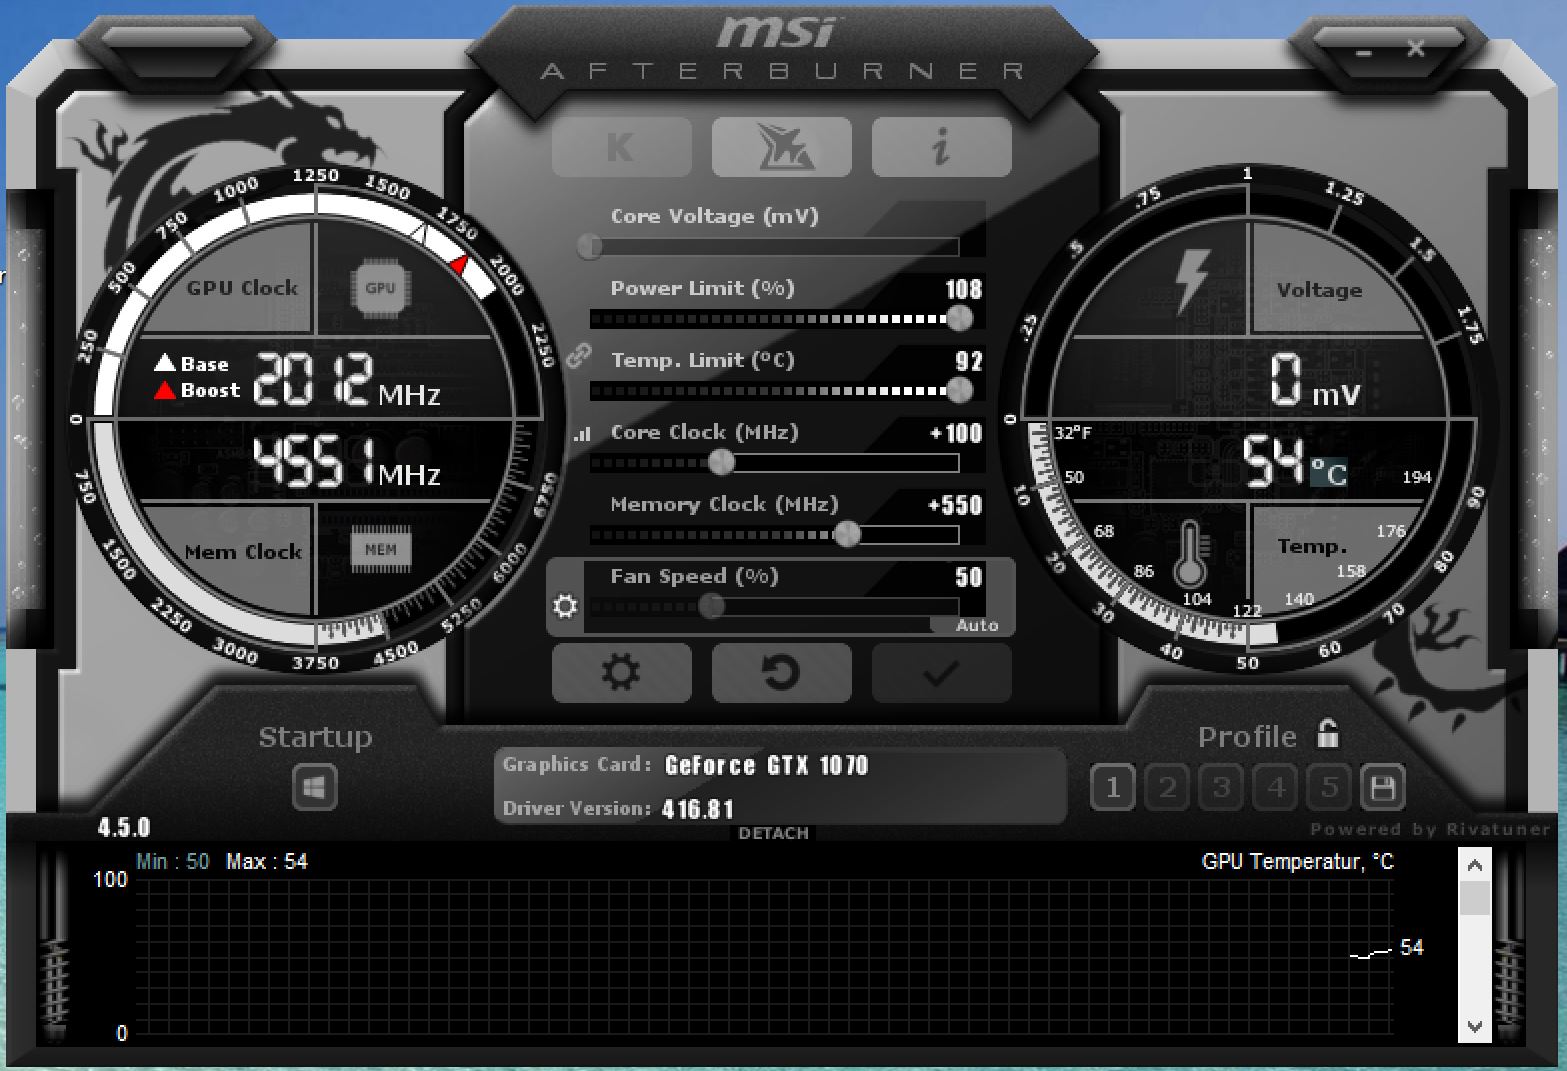The height and width of the screenshot is (1071, 1567).
Task: Click the GPU Temperatur, °C graph label
Action: [x=1297, y=862]
